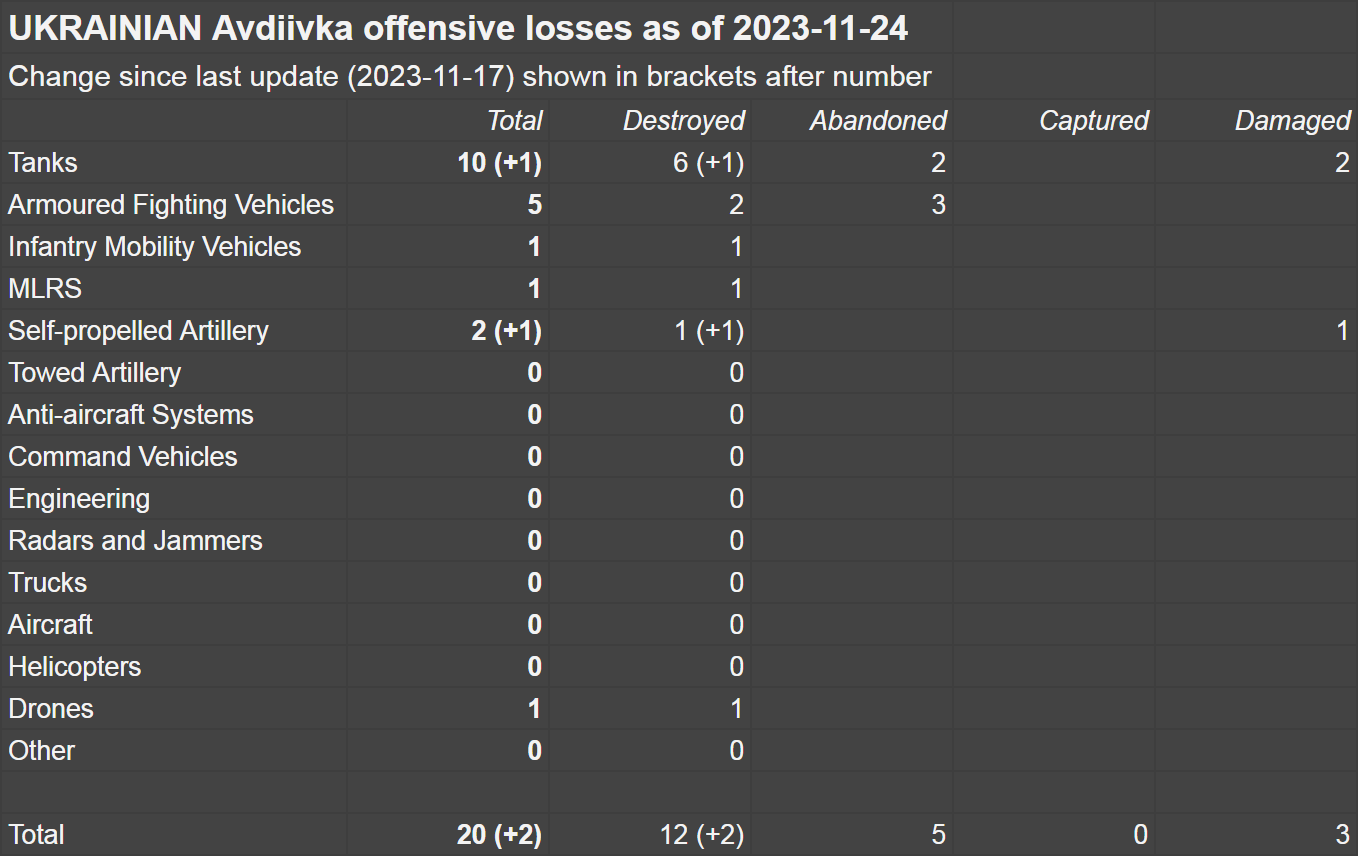Image resolution: width=1358 pixels, height=856 pixels.
Task: Select the 'Radars and Jammers' label cell
Action: click(135, 541)
